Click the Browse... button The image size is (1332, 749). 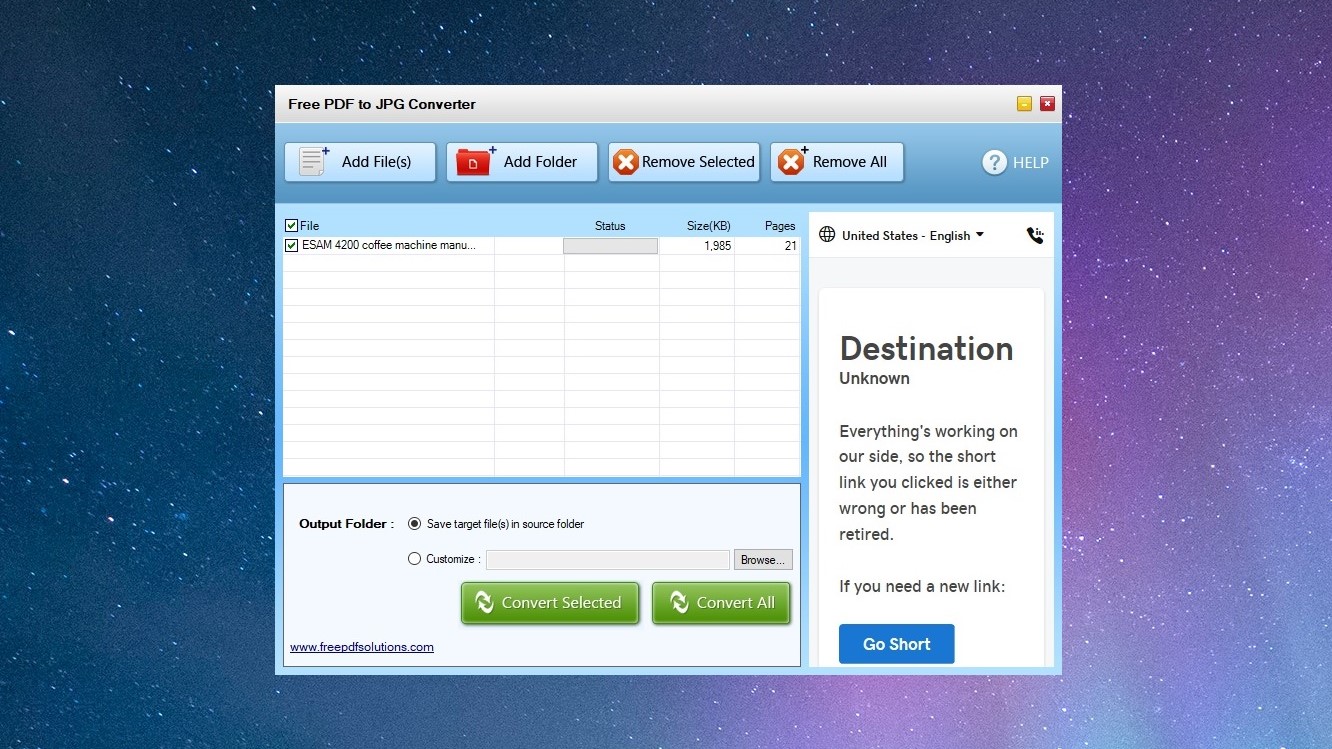[x=763, y=560]
